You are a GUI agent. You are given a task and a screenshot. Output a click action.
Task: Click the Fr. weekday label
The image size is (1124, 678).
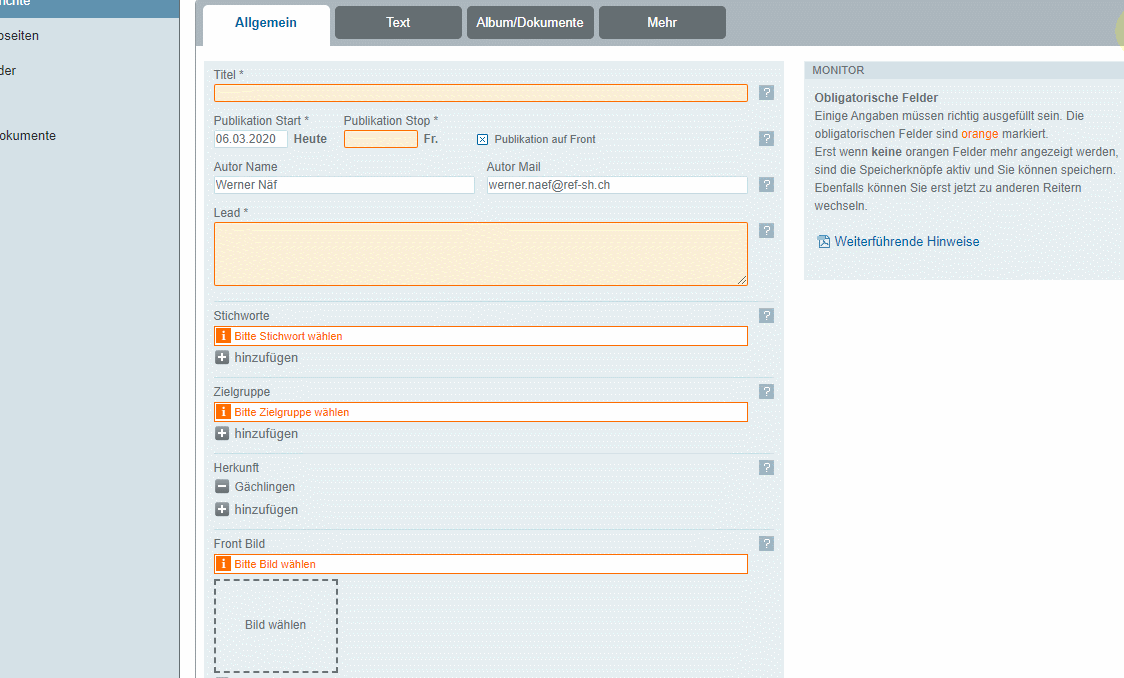[430, 139]
